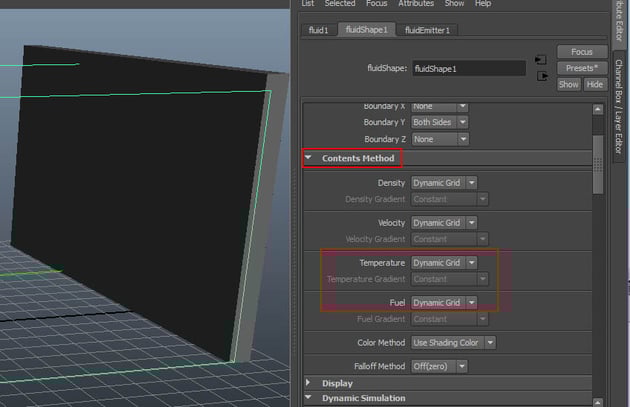This screenshot has width=630, height=407.
Task: Open the Show menu
Action: click(x=454, y=4)
